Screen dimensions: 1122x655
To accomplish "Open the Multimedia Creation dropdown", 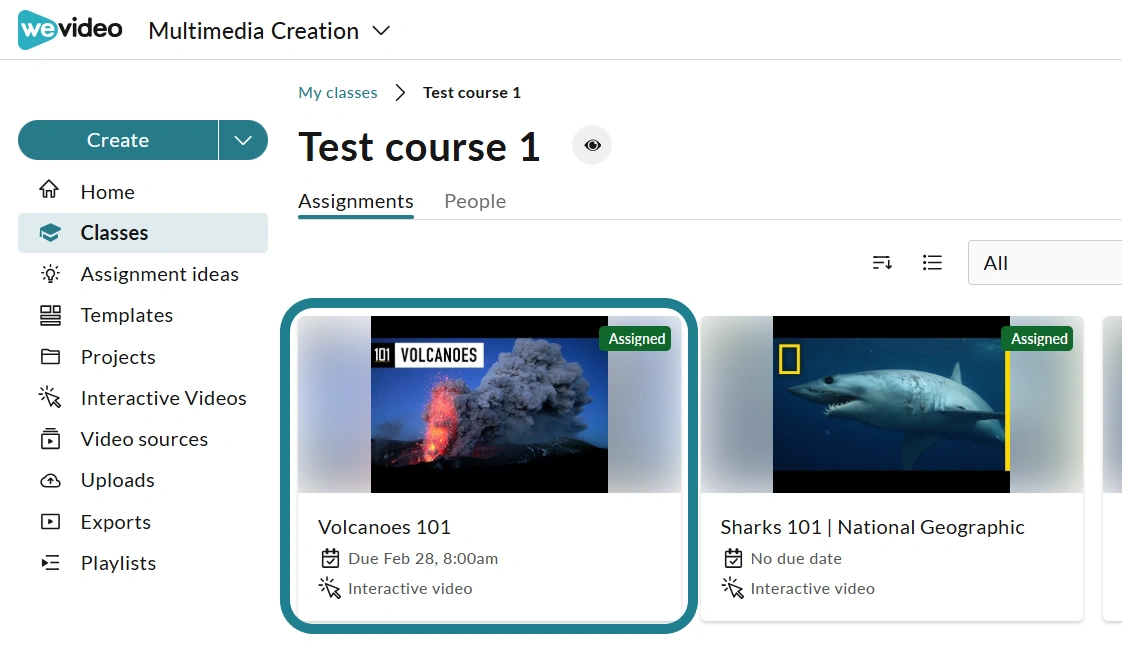I will pyautogui.click(x=269, y=31).
